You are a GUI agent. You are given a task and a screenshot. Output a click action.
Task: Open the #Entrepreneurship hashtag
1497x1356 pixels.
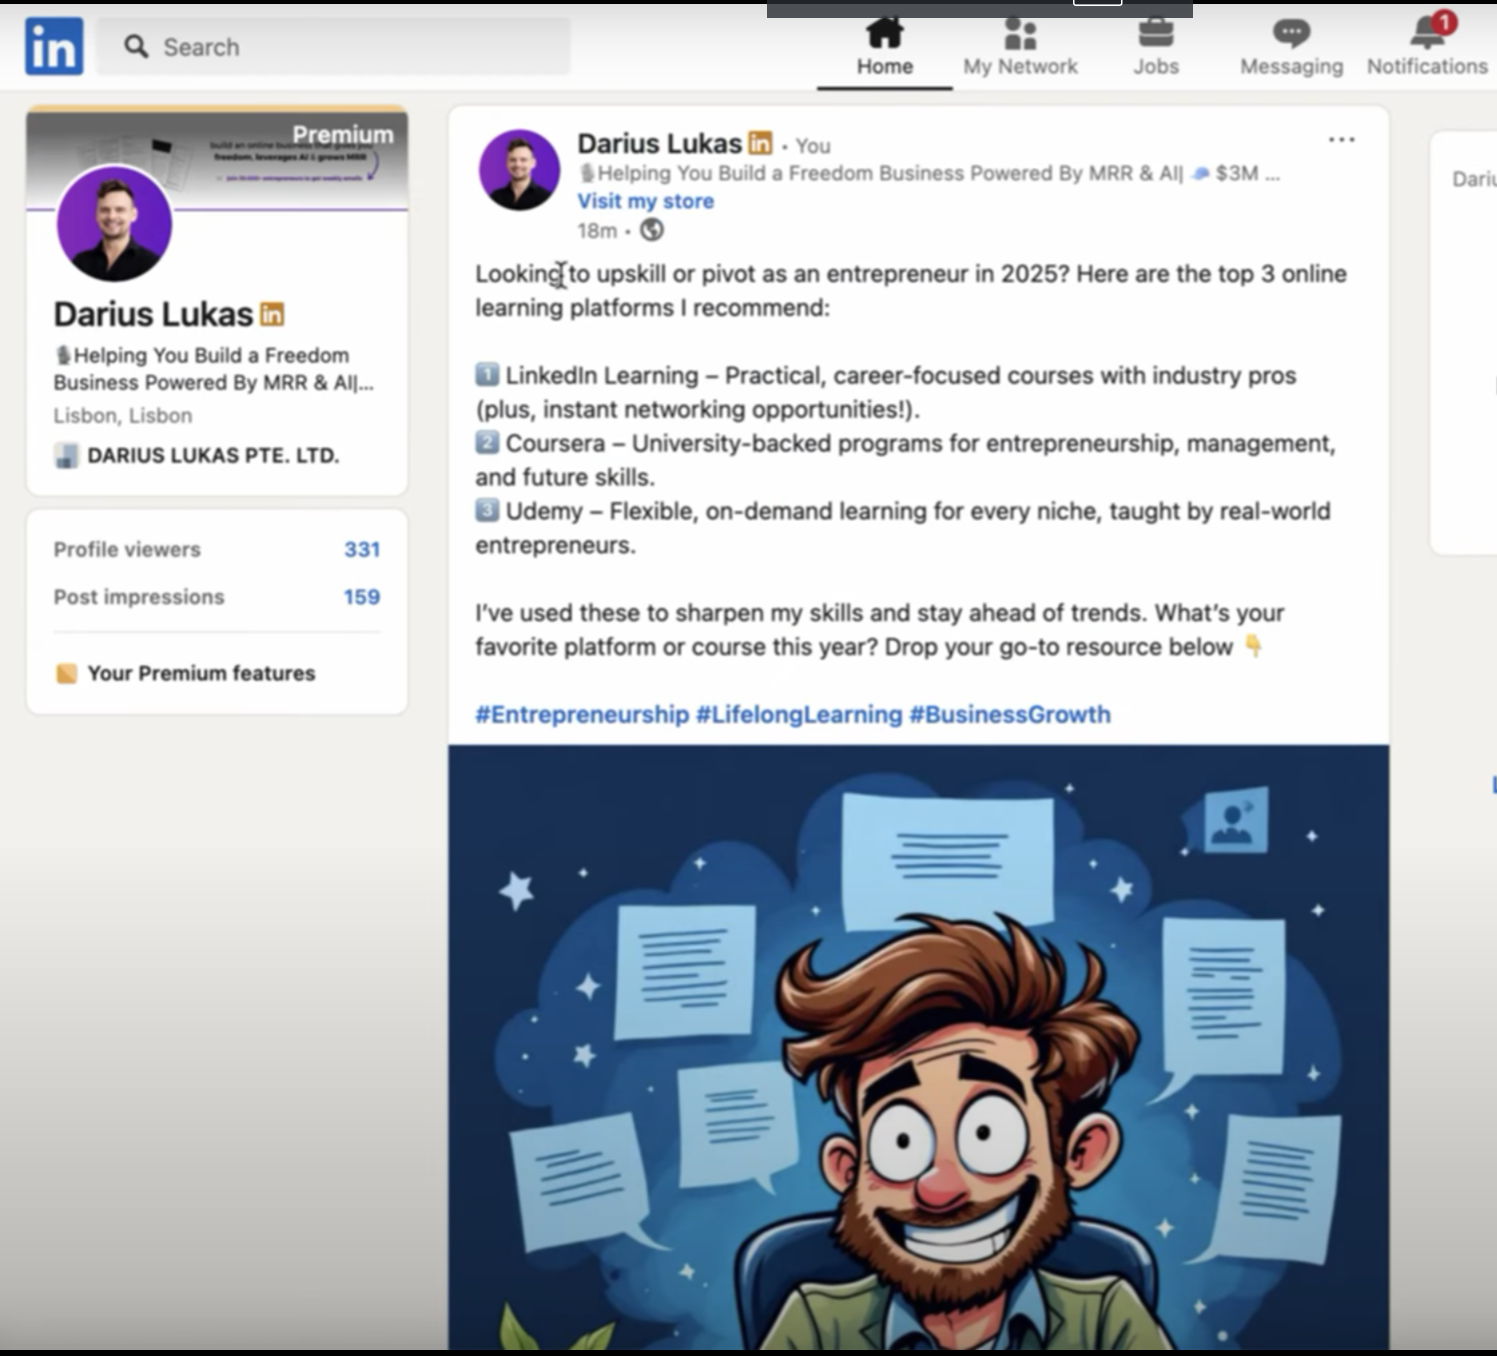tap(581, 714)
